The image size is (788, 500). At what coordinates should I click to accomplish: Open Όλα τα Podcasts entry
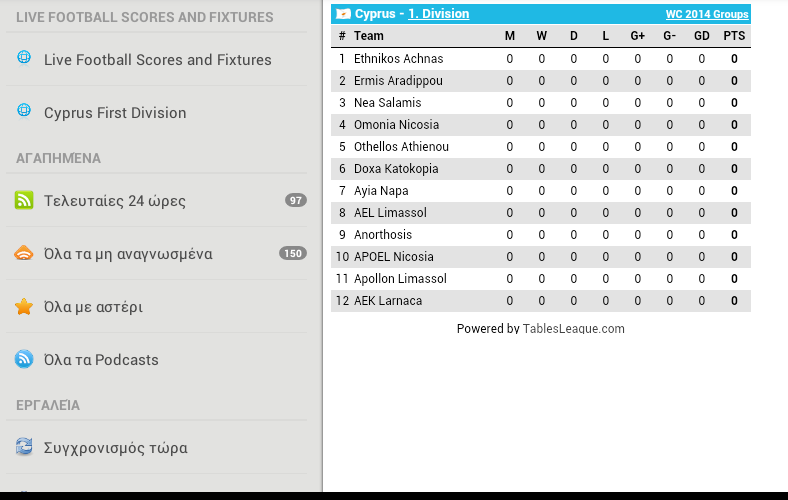156,359
